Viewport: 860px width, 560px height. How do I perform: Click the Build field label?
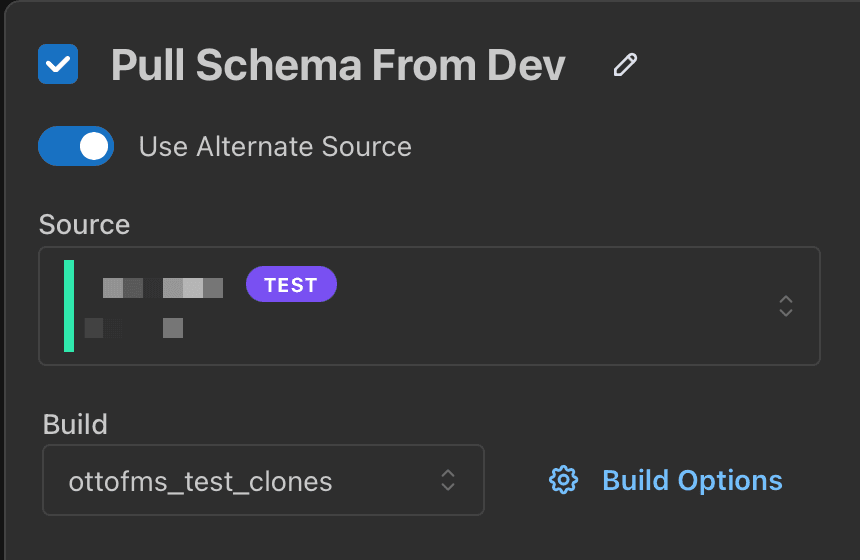[75, 424]
